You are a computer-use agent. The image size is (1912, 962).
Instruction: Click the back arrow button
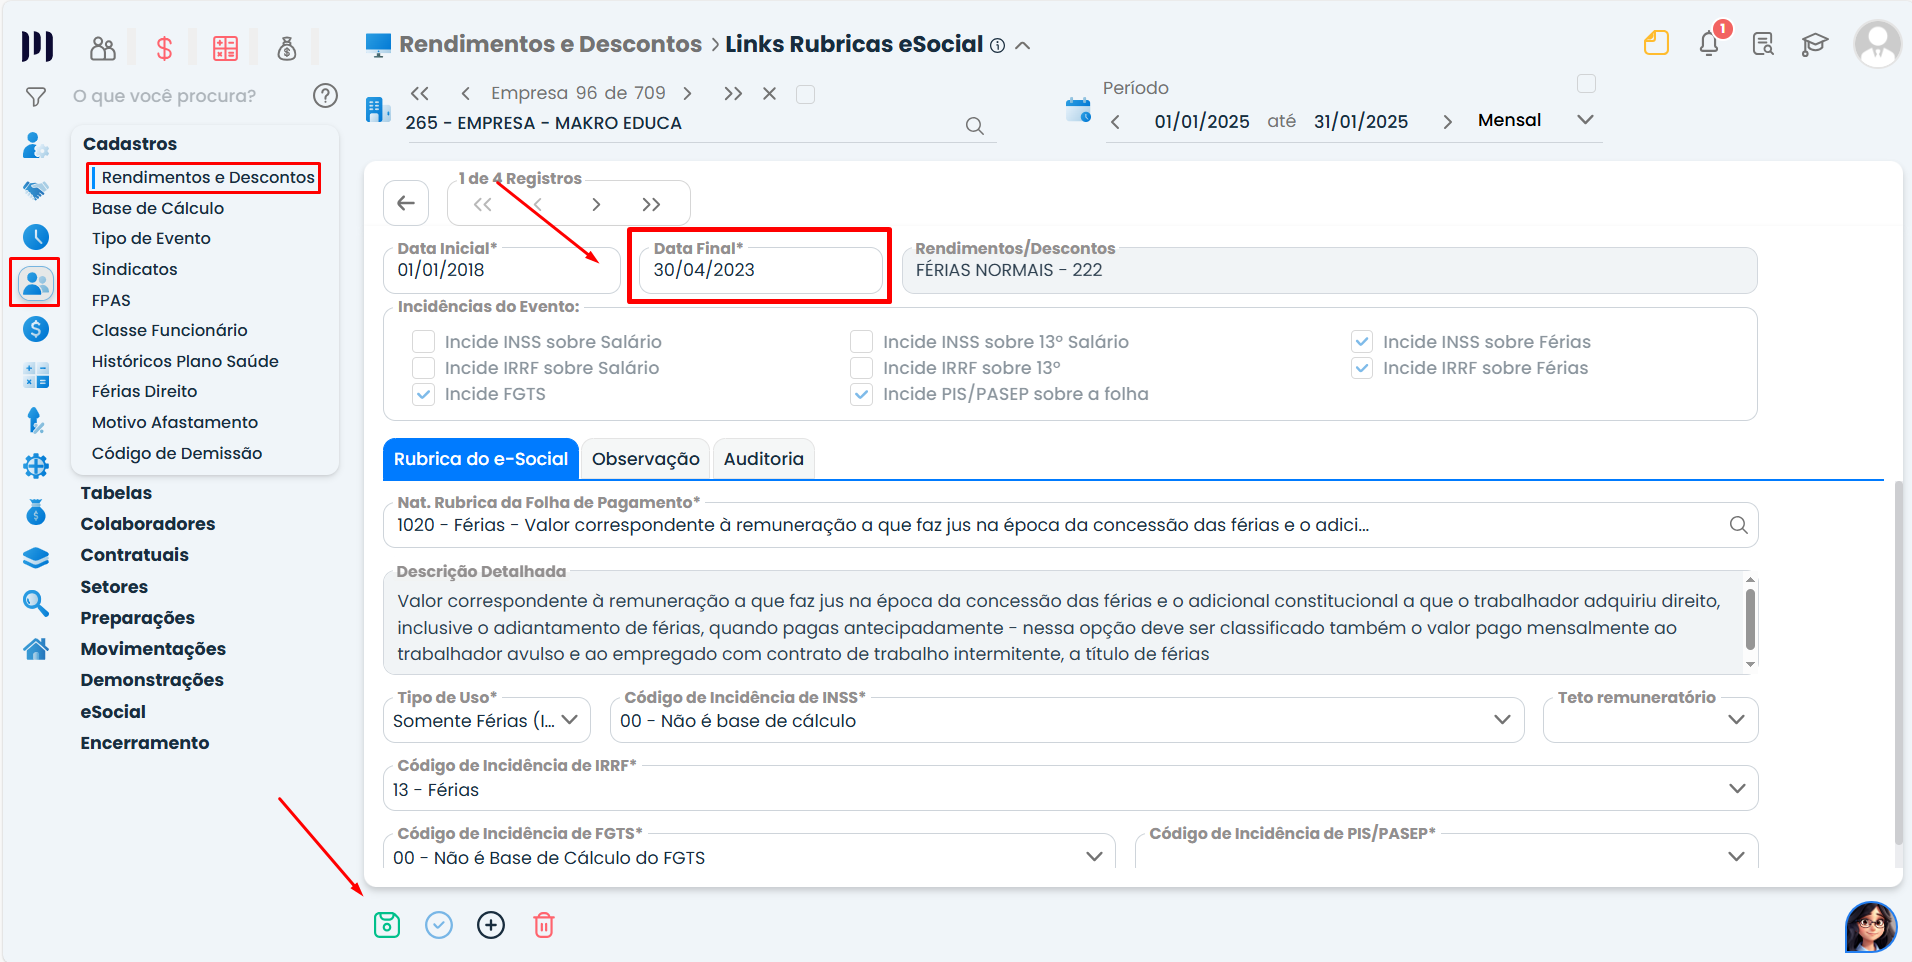click(406, 204)
